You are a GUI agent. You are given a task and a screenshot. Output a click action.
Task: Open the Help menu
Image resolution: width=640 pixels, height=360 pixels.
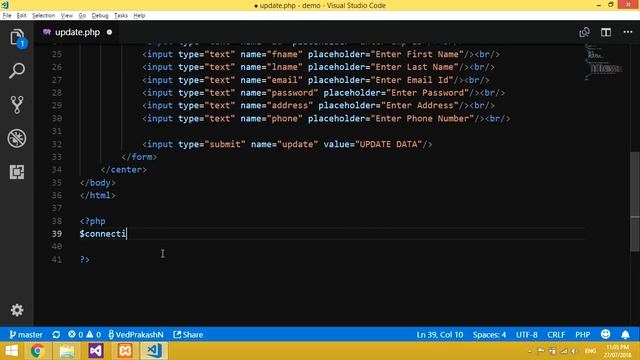click(x=139, y=16)
